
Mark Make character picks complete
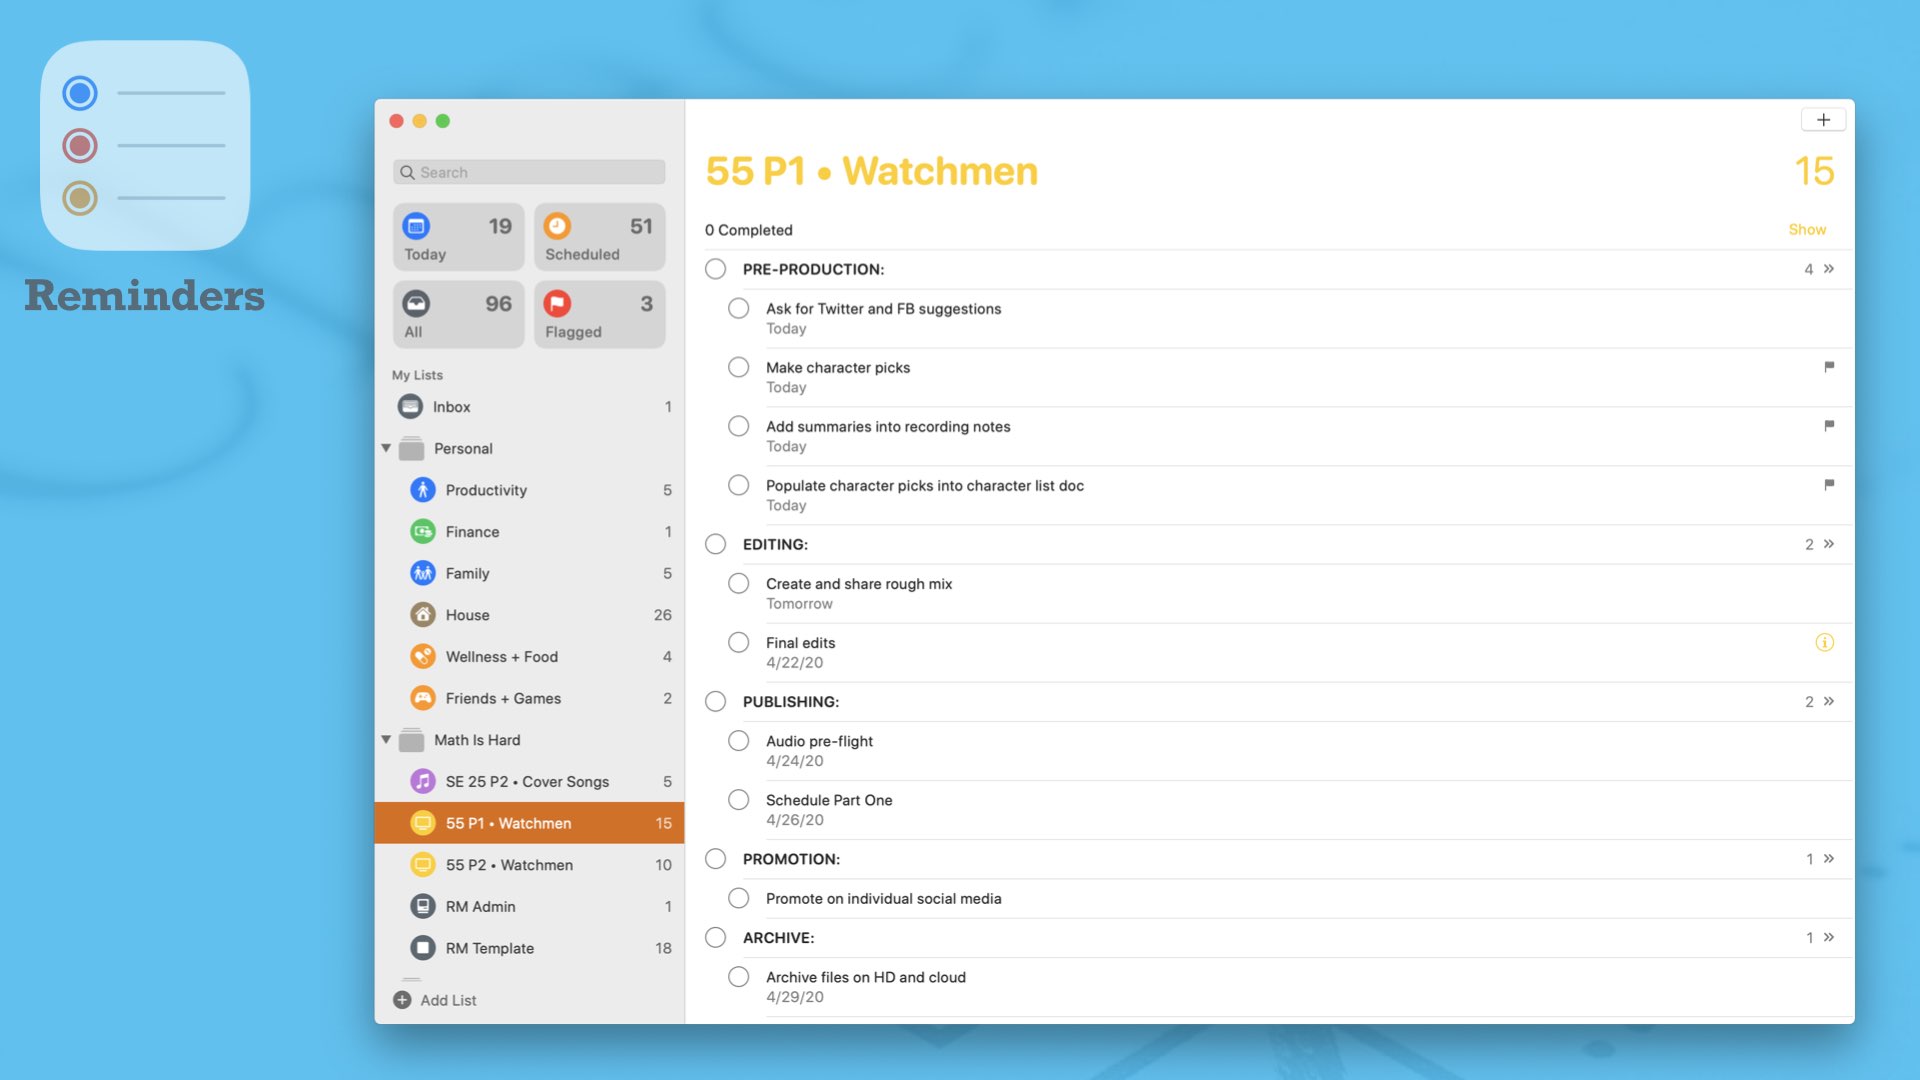pyautogui.click(x=738, y=367)
